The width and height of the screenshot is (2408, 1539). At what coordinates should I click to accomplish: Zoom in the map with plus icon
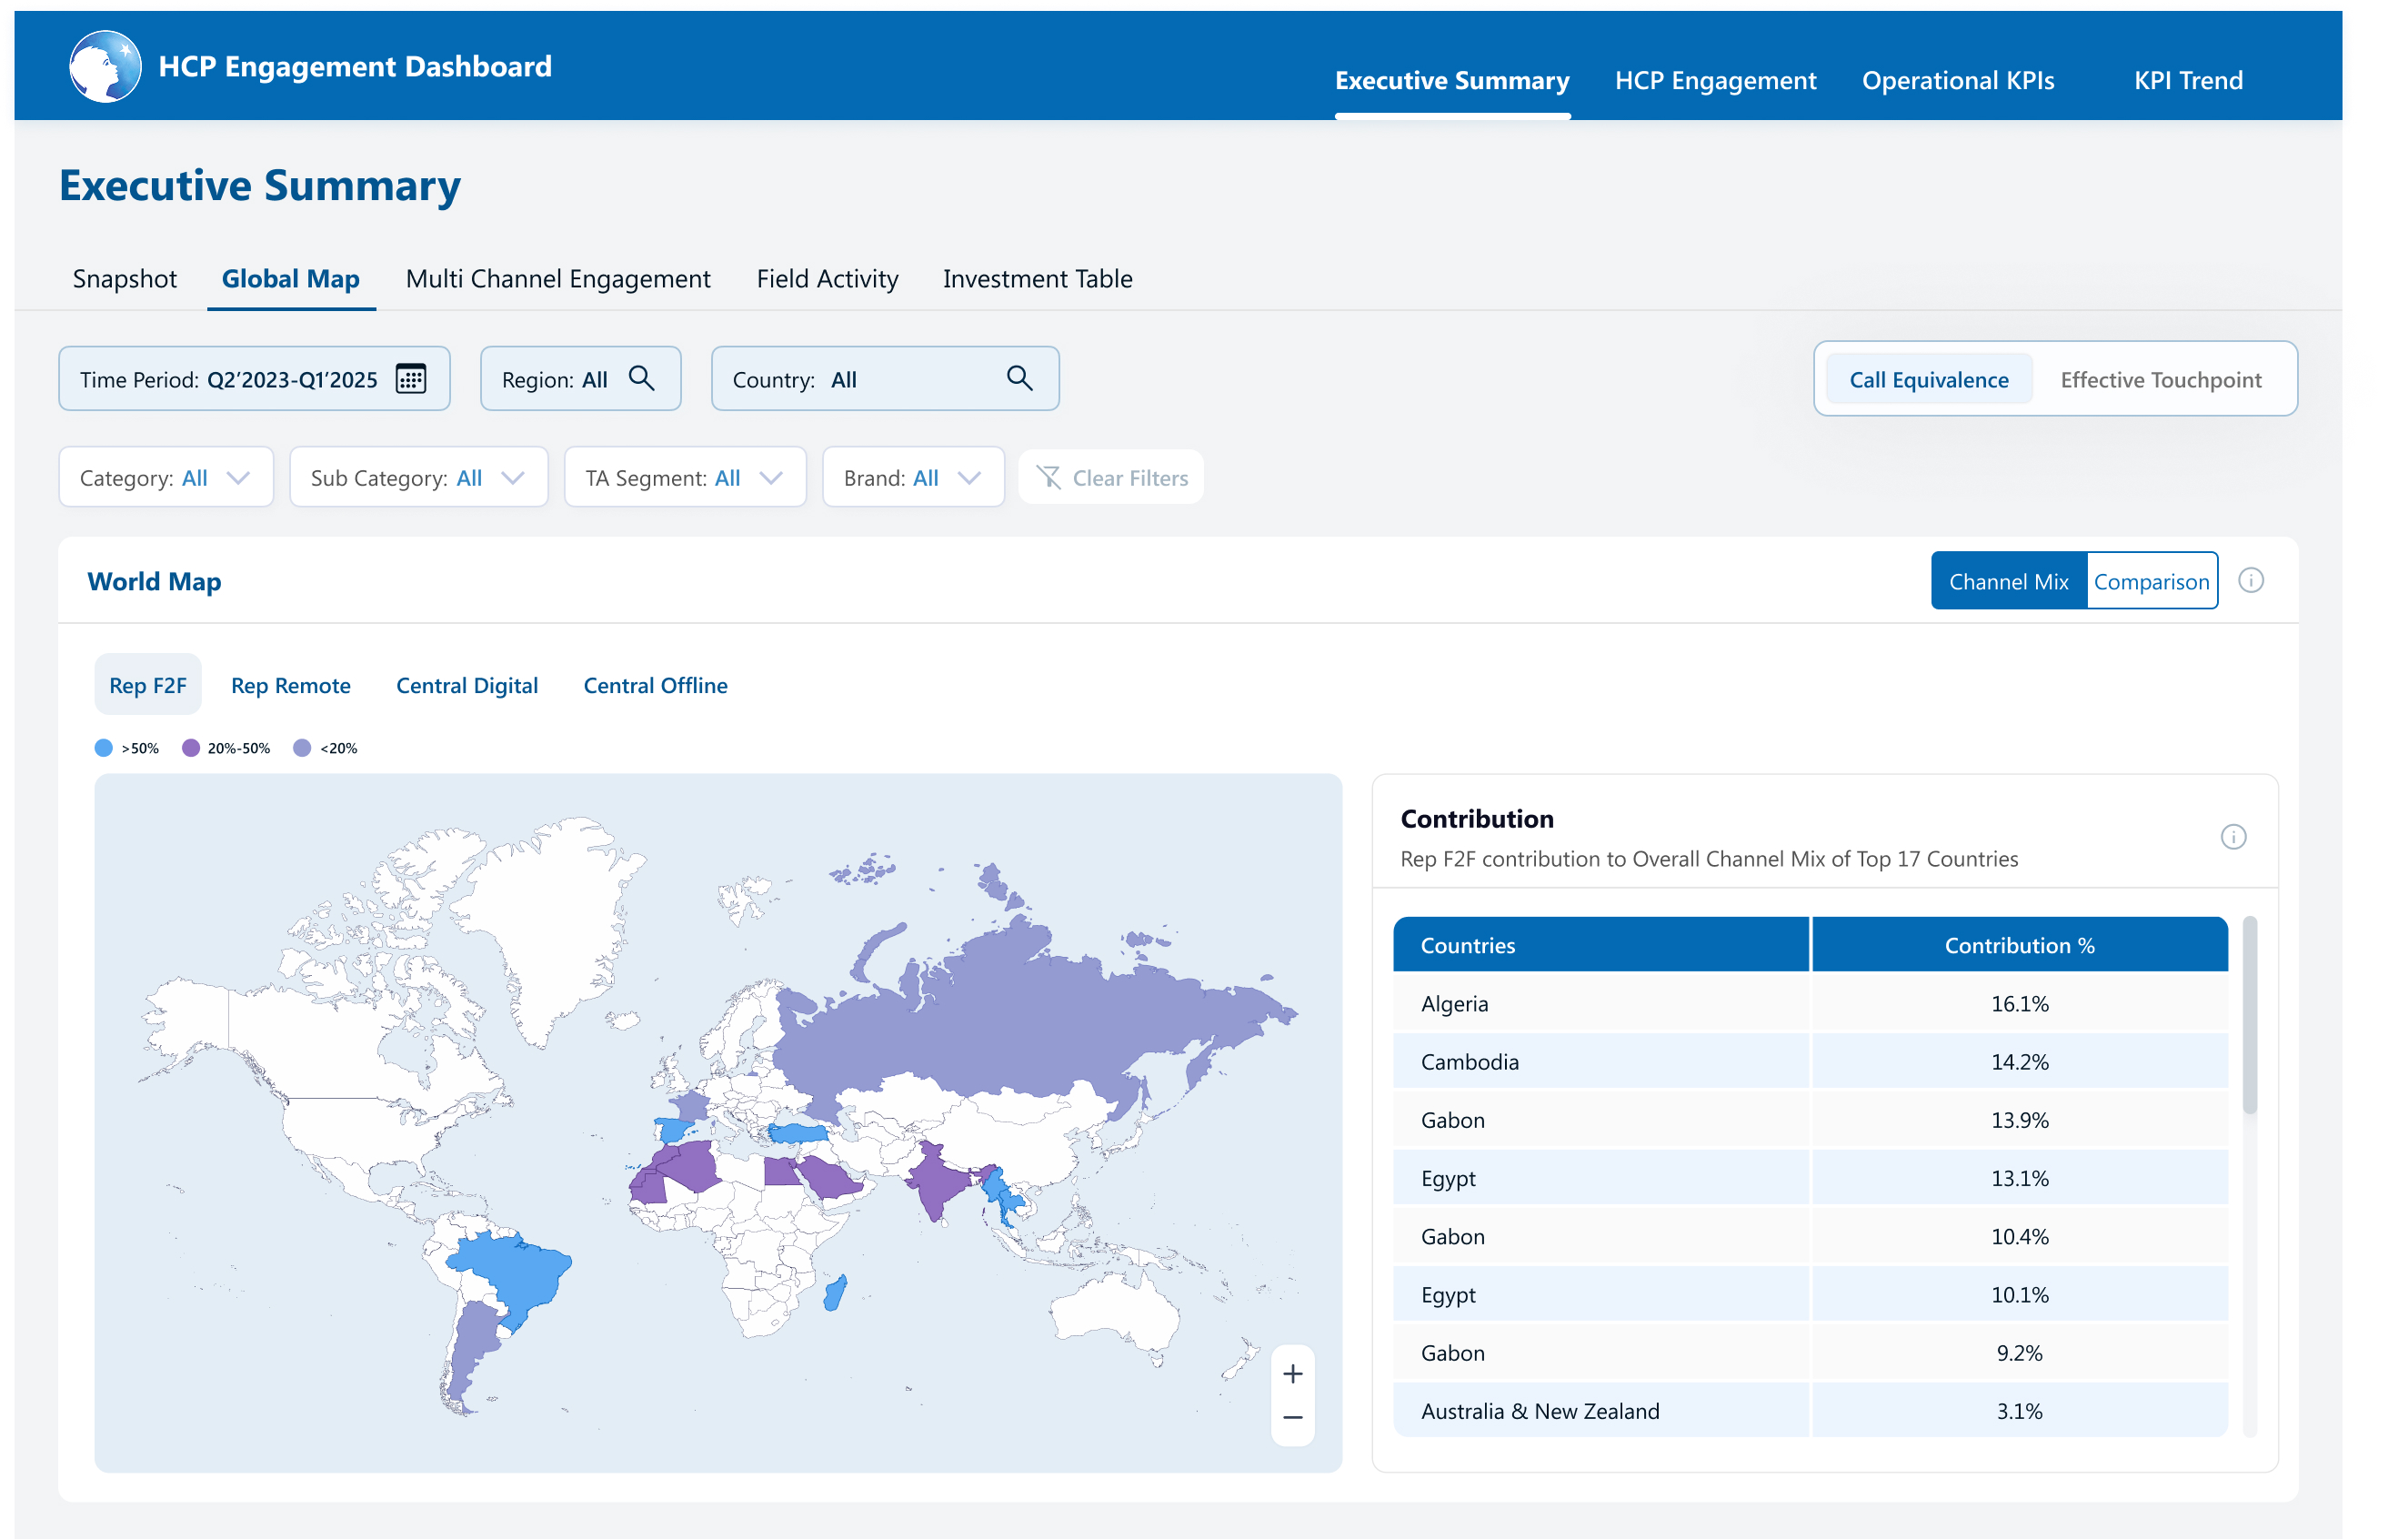click(1292, 1374)
